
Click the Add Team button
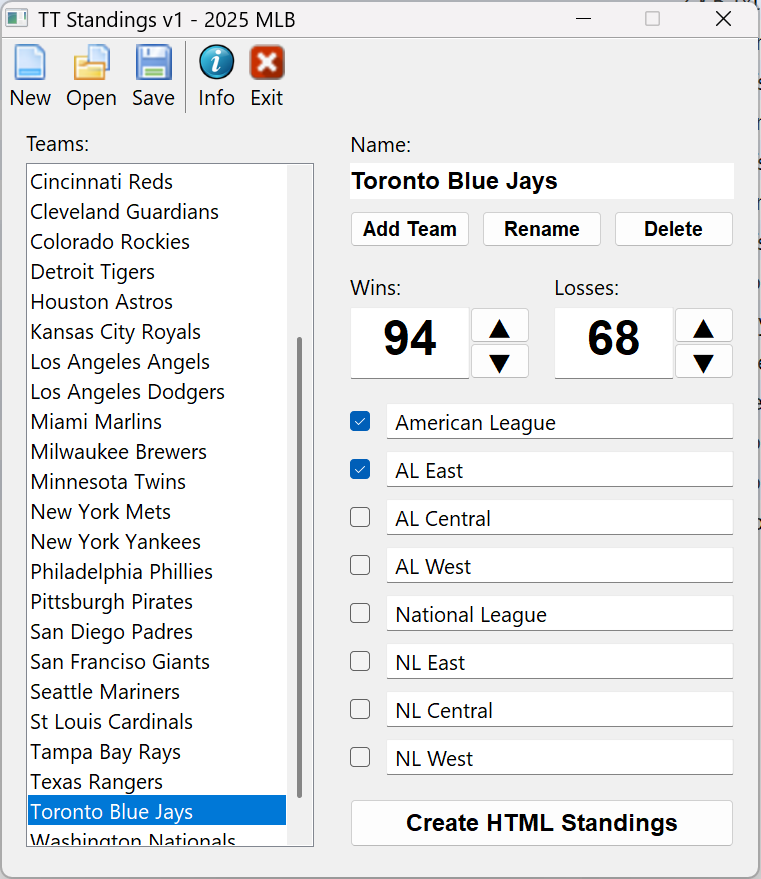coord(410,229)
